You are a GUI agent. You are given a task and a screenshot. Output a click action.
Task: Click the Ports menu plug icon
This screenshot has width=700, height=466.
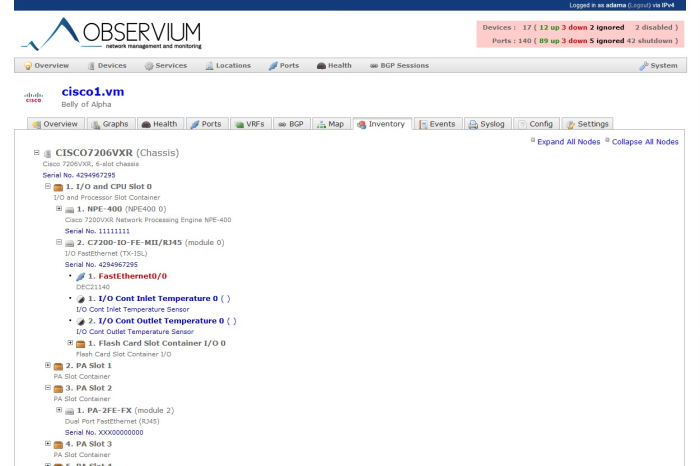[273, 66]
